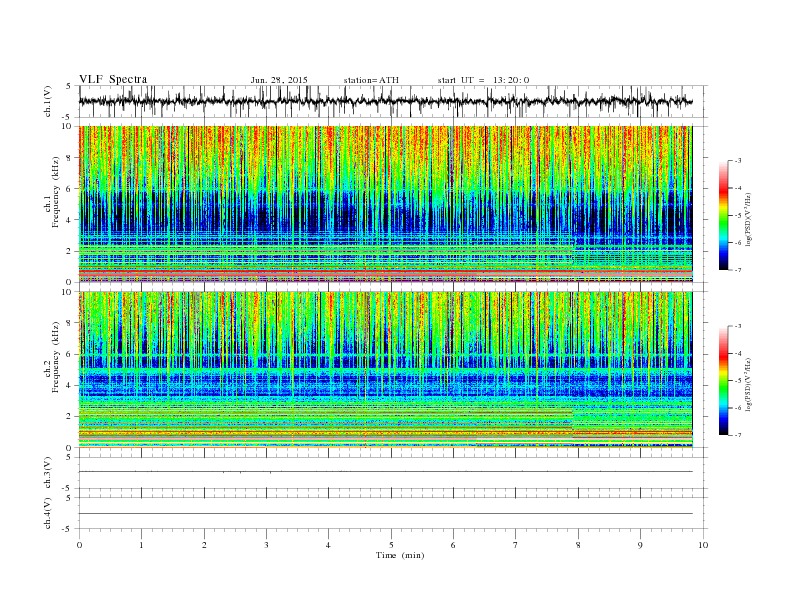Click the flat ch.4 voltage trace
792x612 pixels.
point(386,514)
